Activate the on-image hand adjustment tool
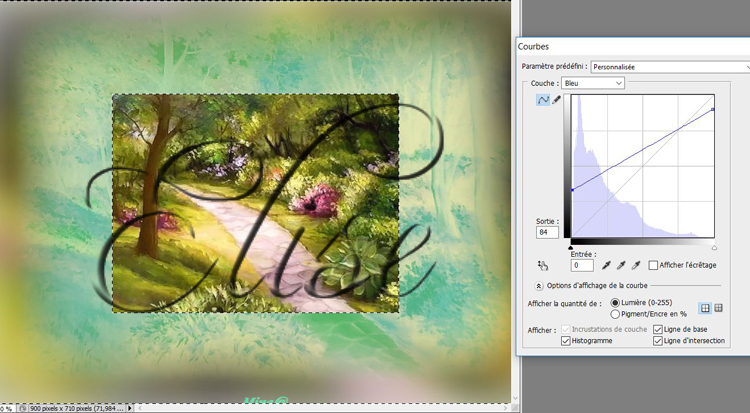The width and height of the screenshot is (750, 413). (543, 266)
